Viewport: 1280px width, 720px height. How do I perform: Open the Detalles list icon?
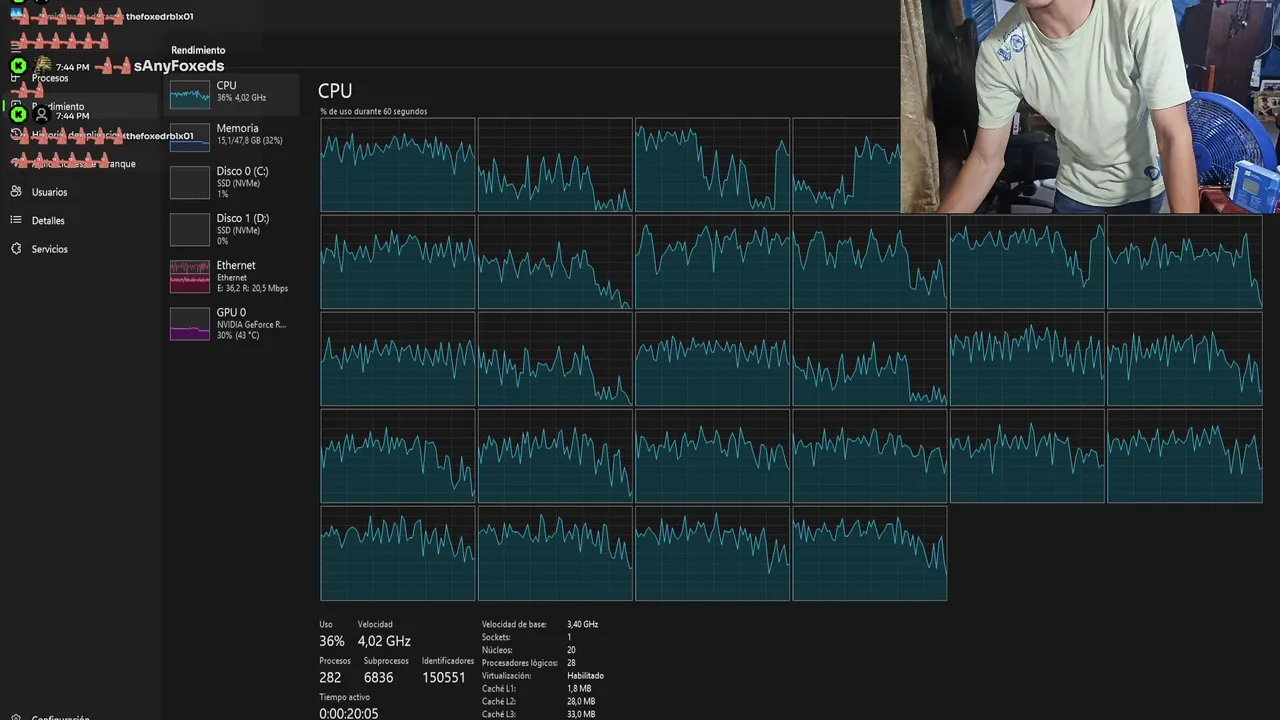pos(16,220)
